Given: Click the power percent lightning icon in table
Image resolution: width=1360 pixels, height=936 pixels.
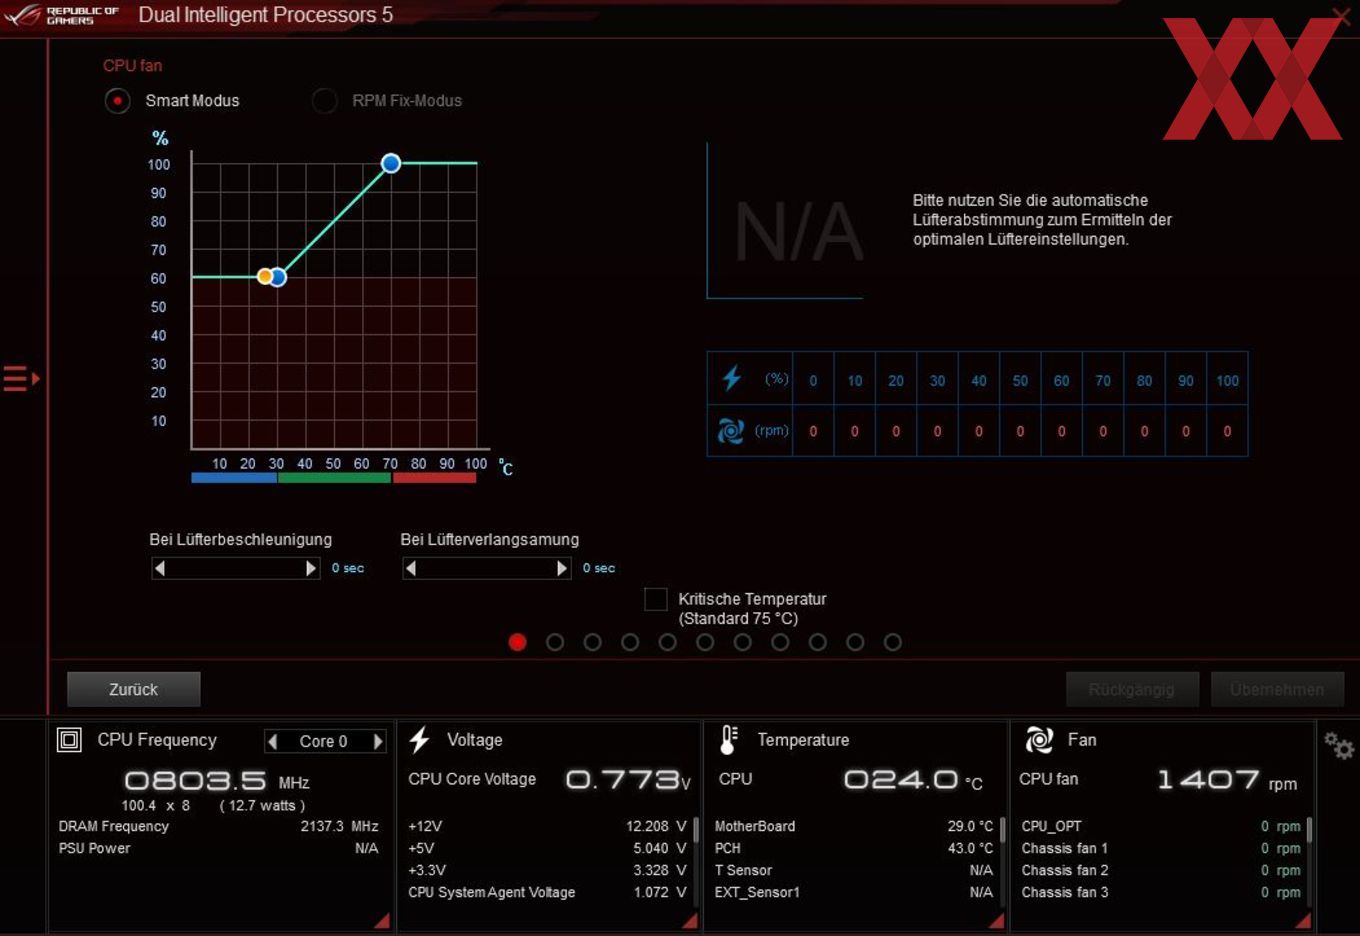Looking at the screenshot, I should pos(732,378).
